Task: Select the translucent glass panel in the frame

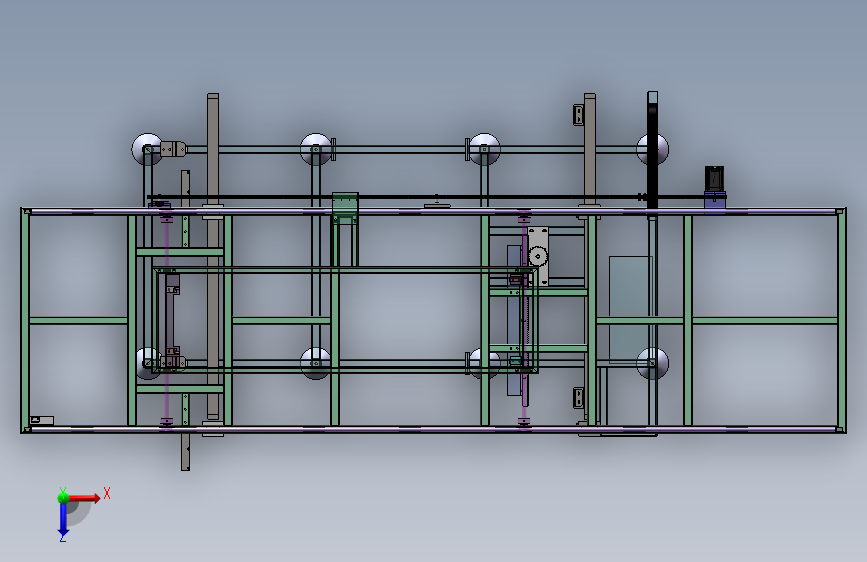Action: point(630,309)
